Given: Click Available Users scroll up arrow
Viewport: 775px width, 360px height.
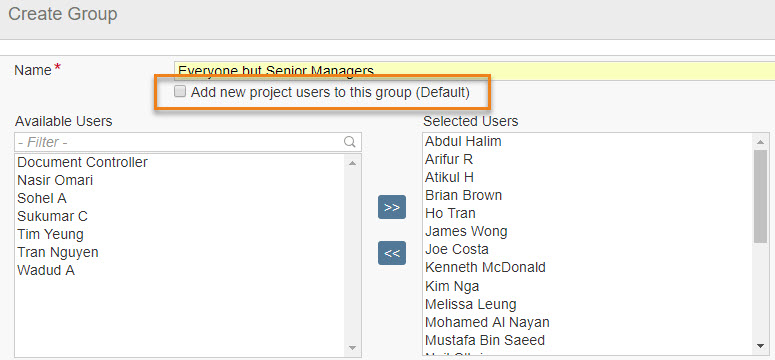Looking at the screenshot, I should tap(352, 163).
